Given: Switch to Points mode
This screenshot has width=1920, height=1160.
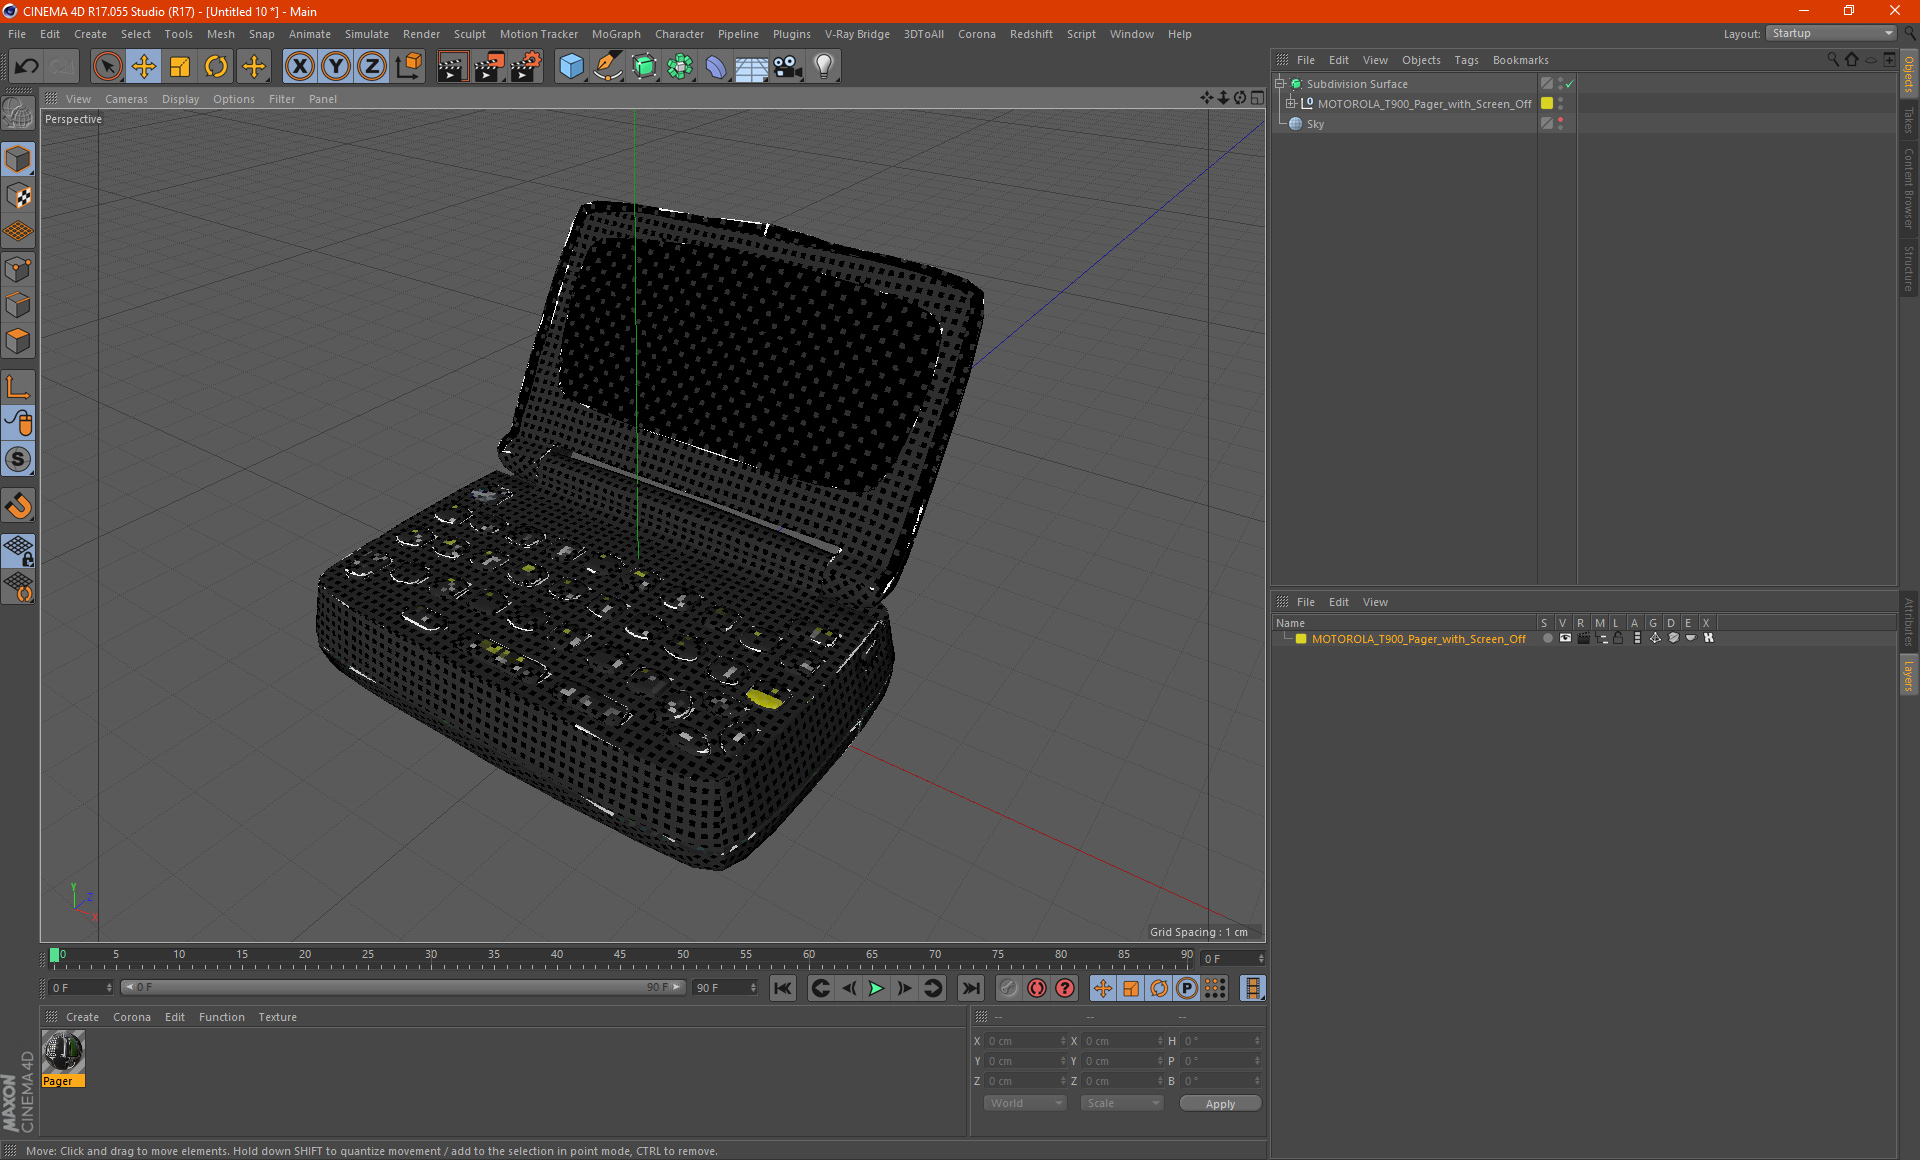Looking at the screenshot, I should (x=18, y=269).
